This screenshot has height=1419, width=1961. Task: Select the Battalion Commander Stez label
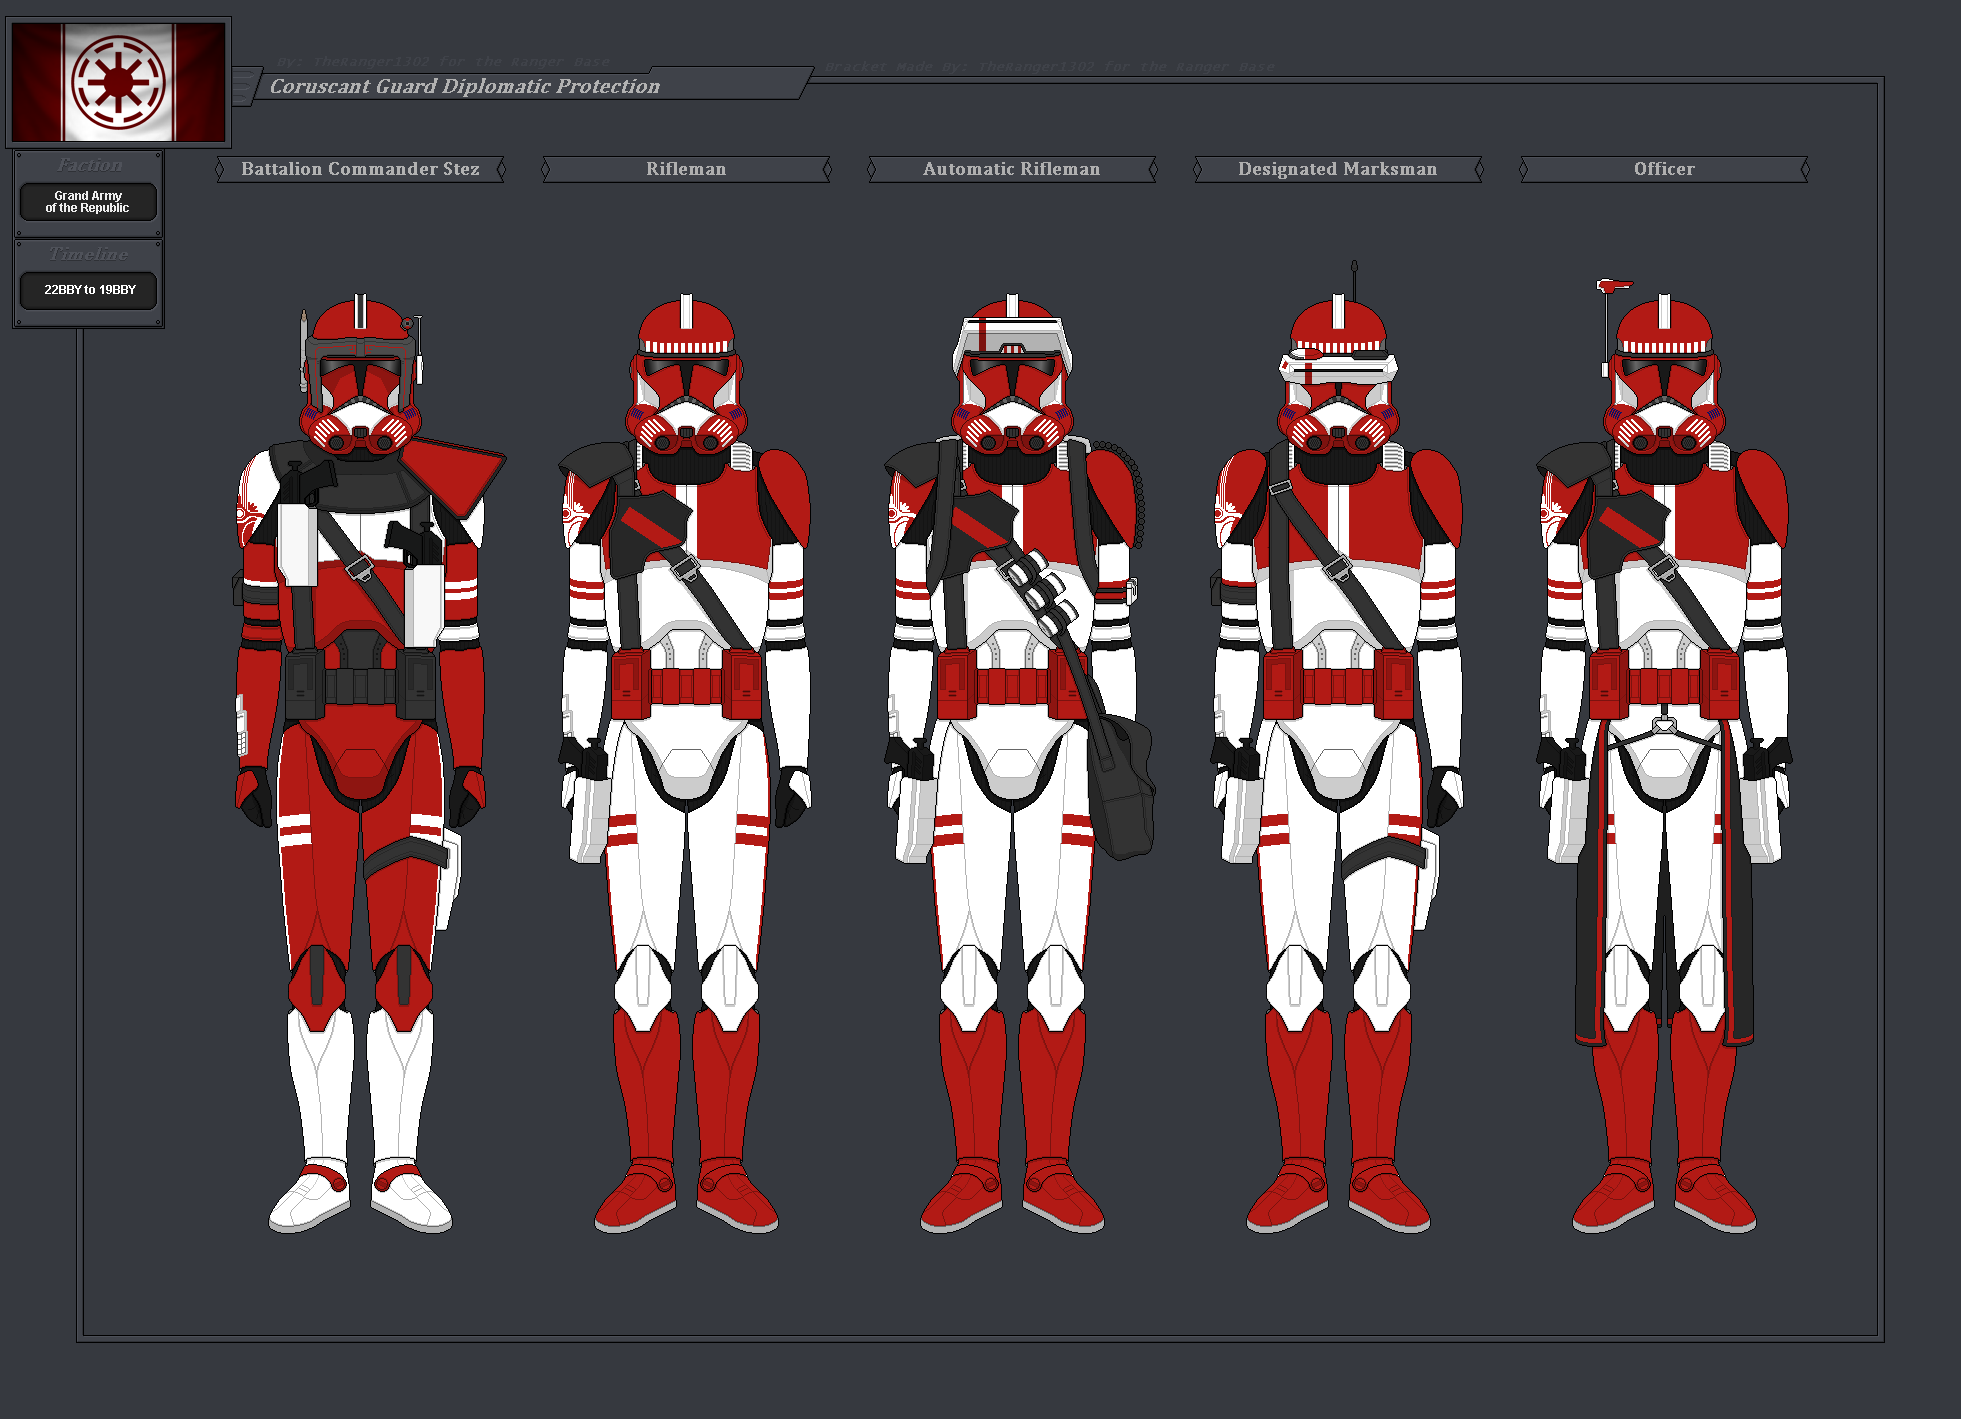(360, 169)
